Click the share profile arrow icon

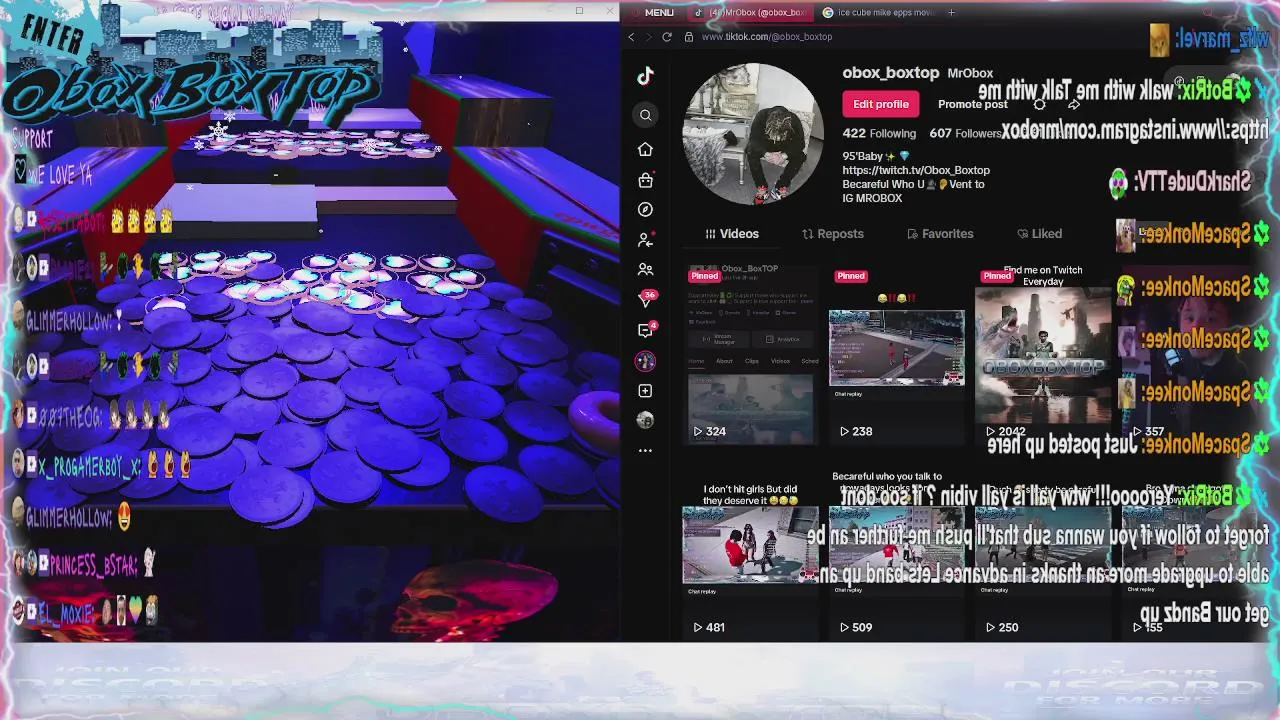(x=1073, y=104)
